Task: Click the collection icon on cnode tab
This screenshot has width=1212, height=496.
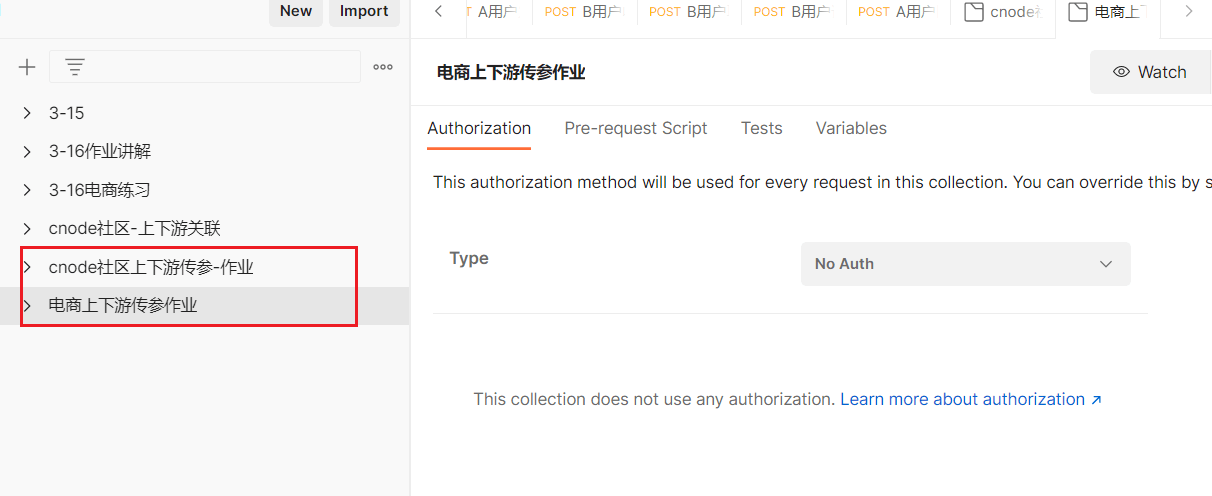Action: click(972, 12)
